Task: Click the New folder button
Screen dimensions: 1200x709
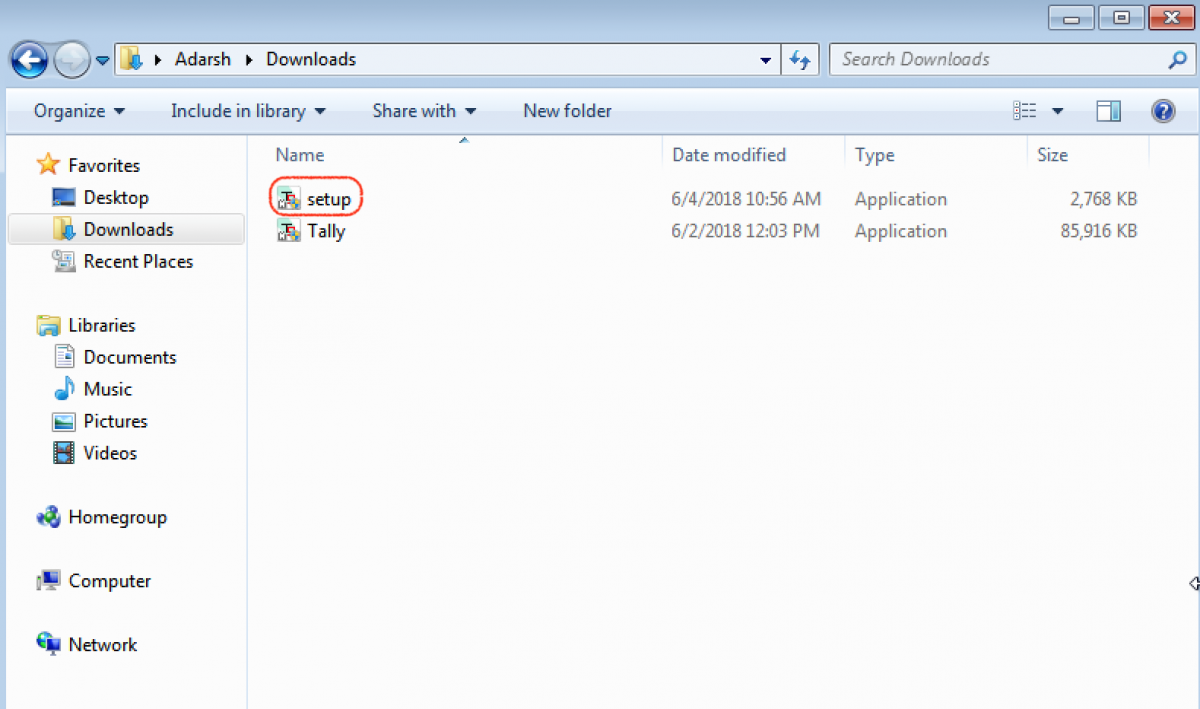Action: (x=567, y=111)
